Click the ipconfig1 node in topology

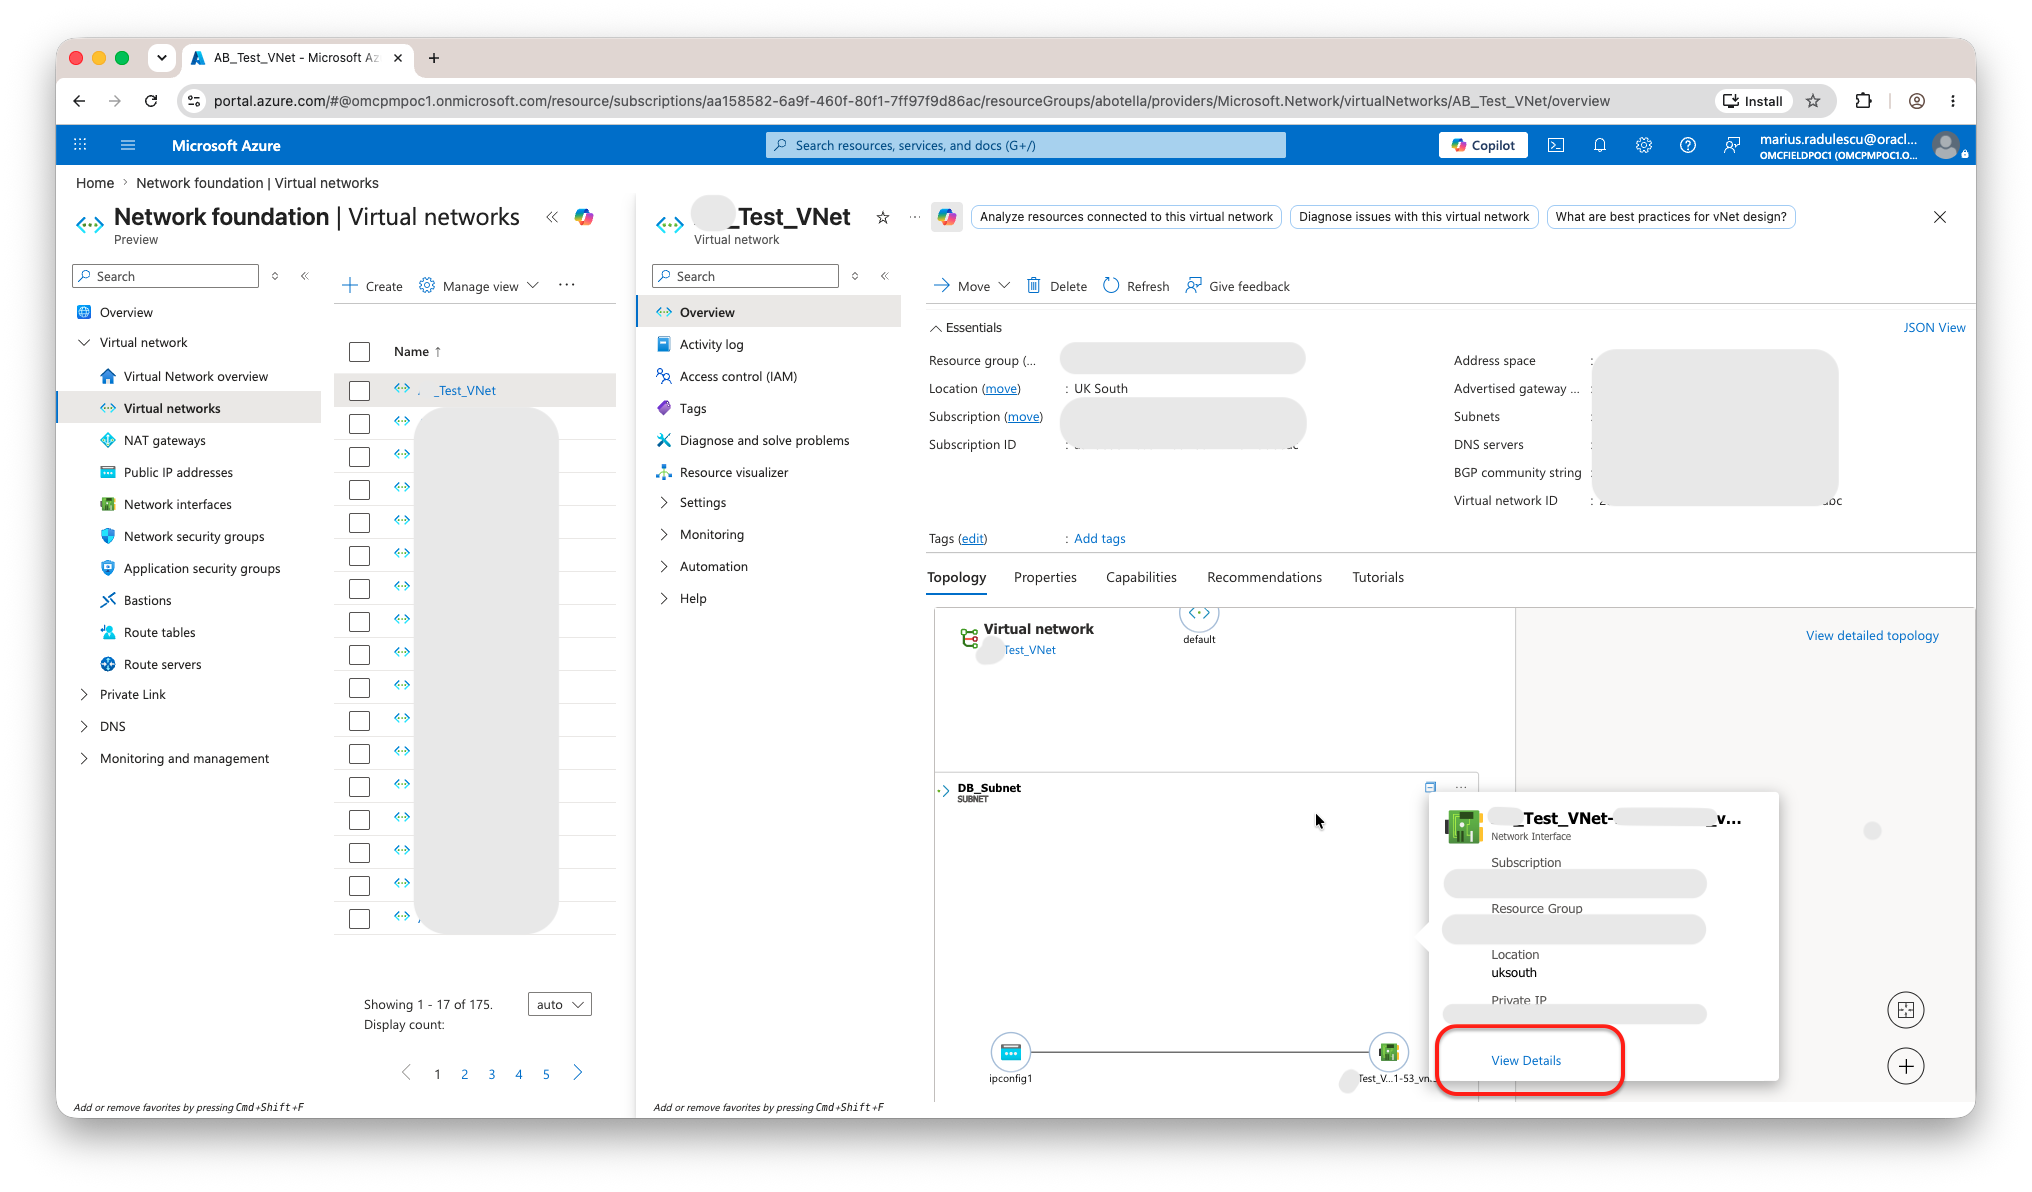pyautogui.click(x=1010, y=1052)
